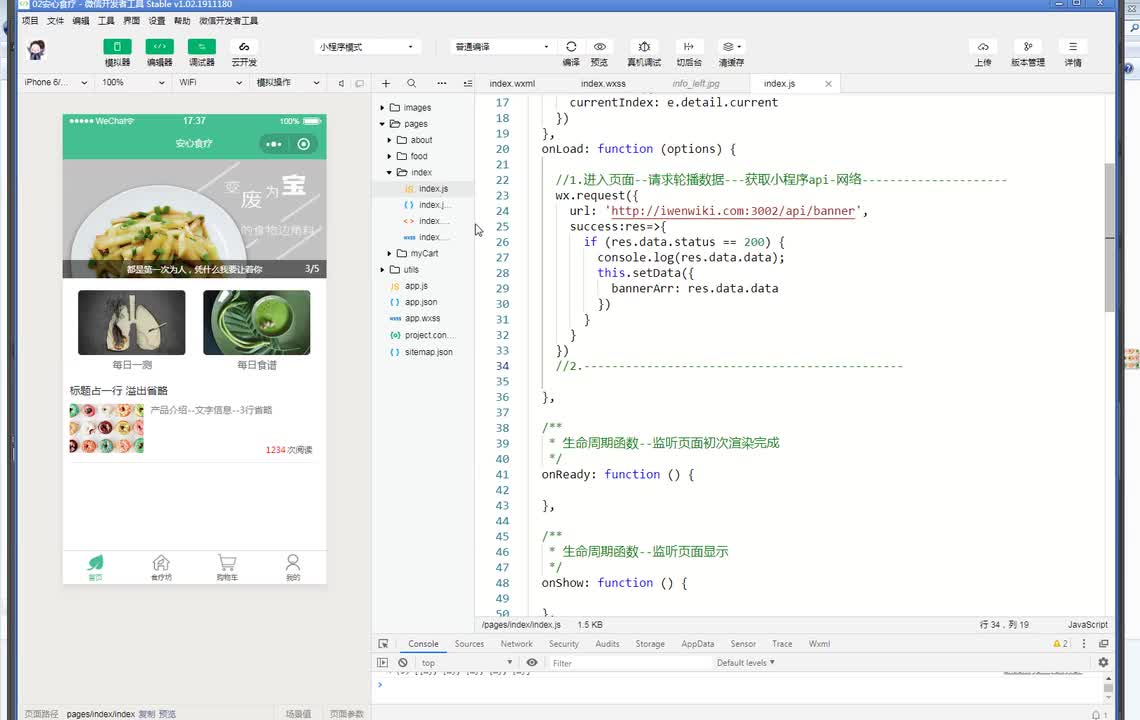This screenshot has width=1140, height=720.
Task: Open the 普通编译 compile mode dropdown
Action: (501, 47)
